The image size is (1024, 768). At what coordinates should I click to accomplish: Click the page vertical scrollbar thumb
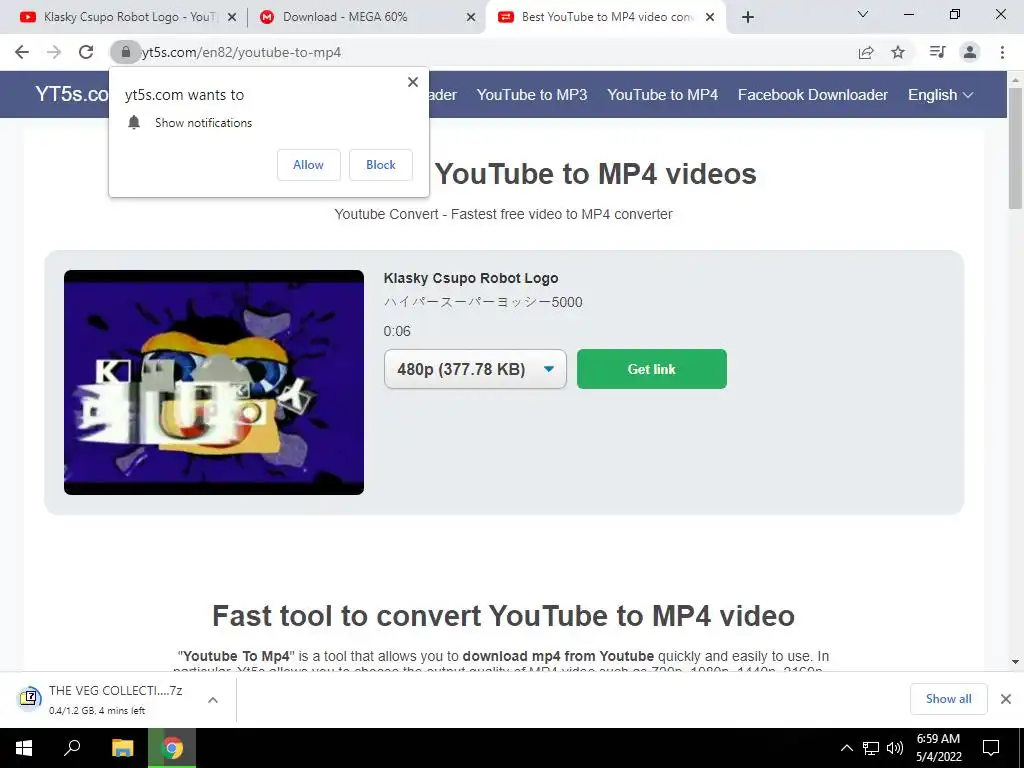[1015, 148]
